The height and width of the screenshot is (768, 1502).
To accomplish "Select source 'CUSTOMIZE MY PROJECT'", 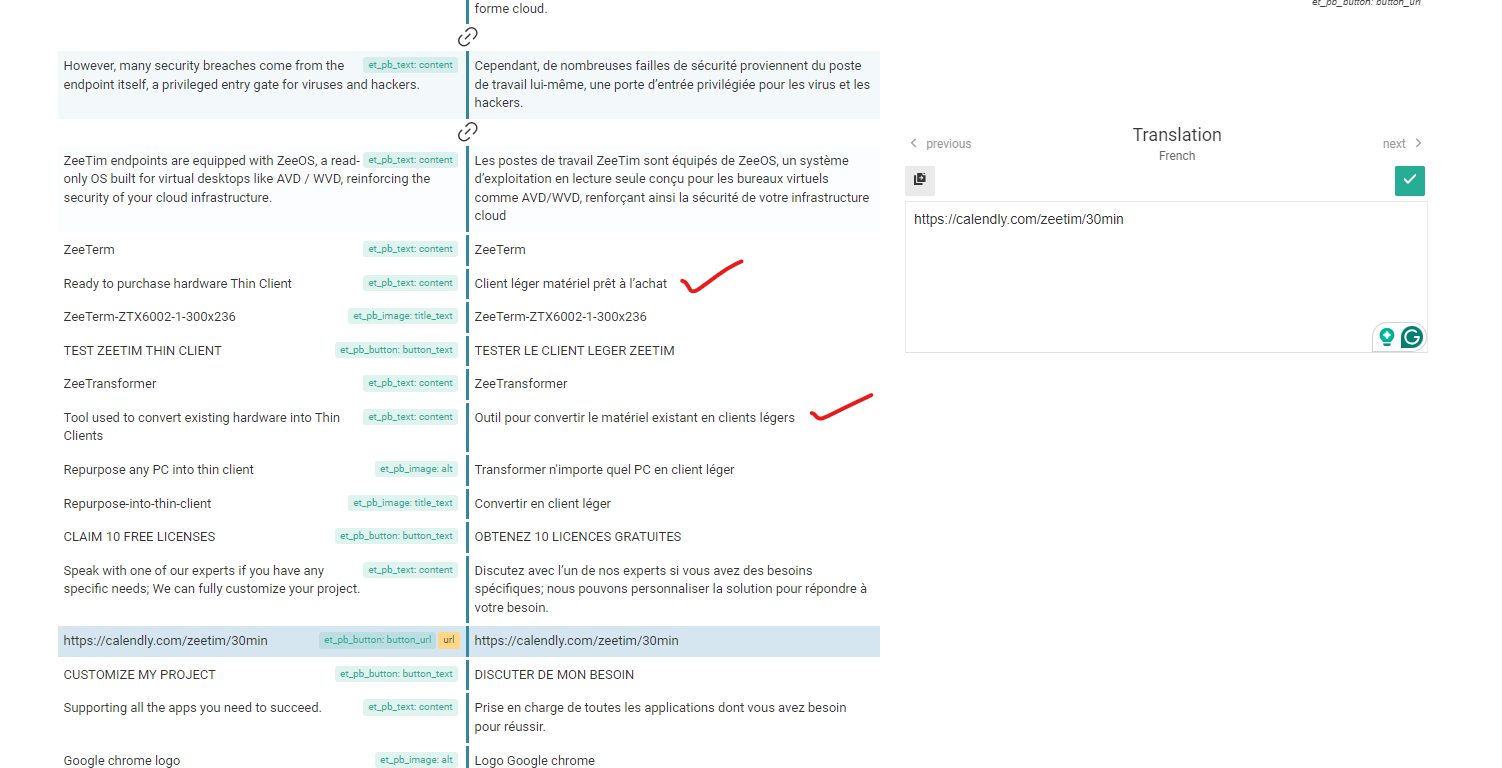I will [x=140, y=675].
